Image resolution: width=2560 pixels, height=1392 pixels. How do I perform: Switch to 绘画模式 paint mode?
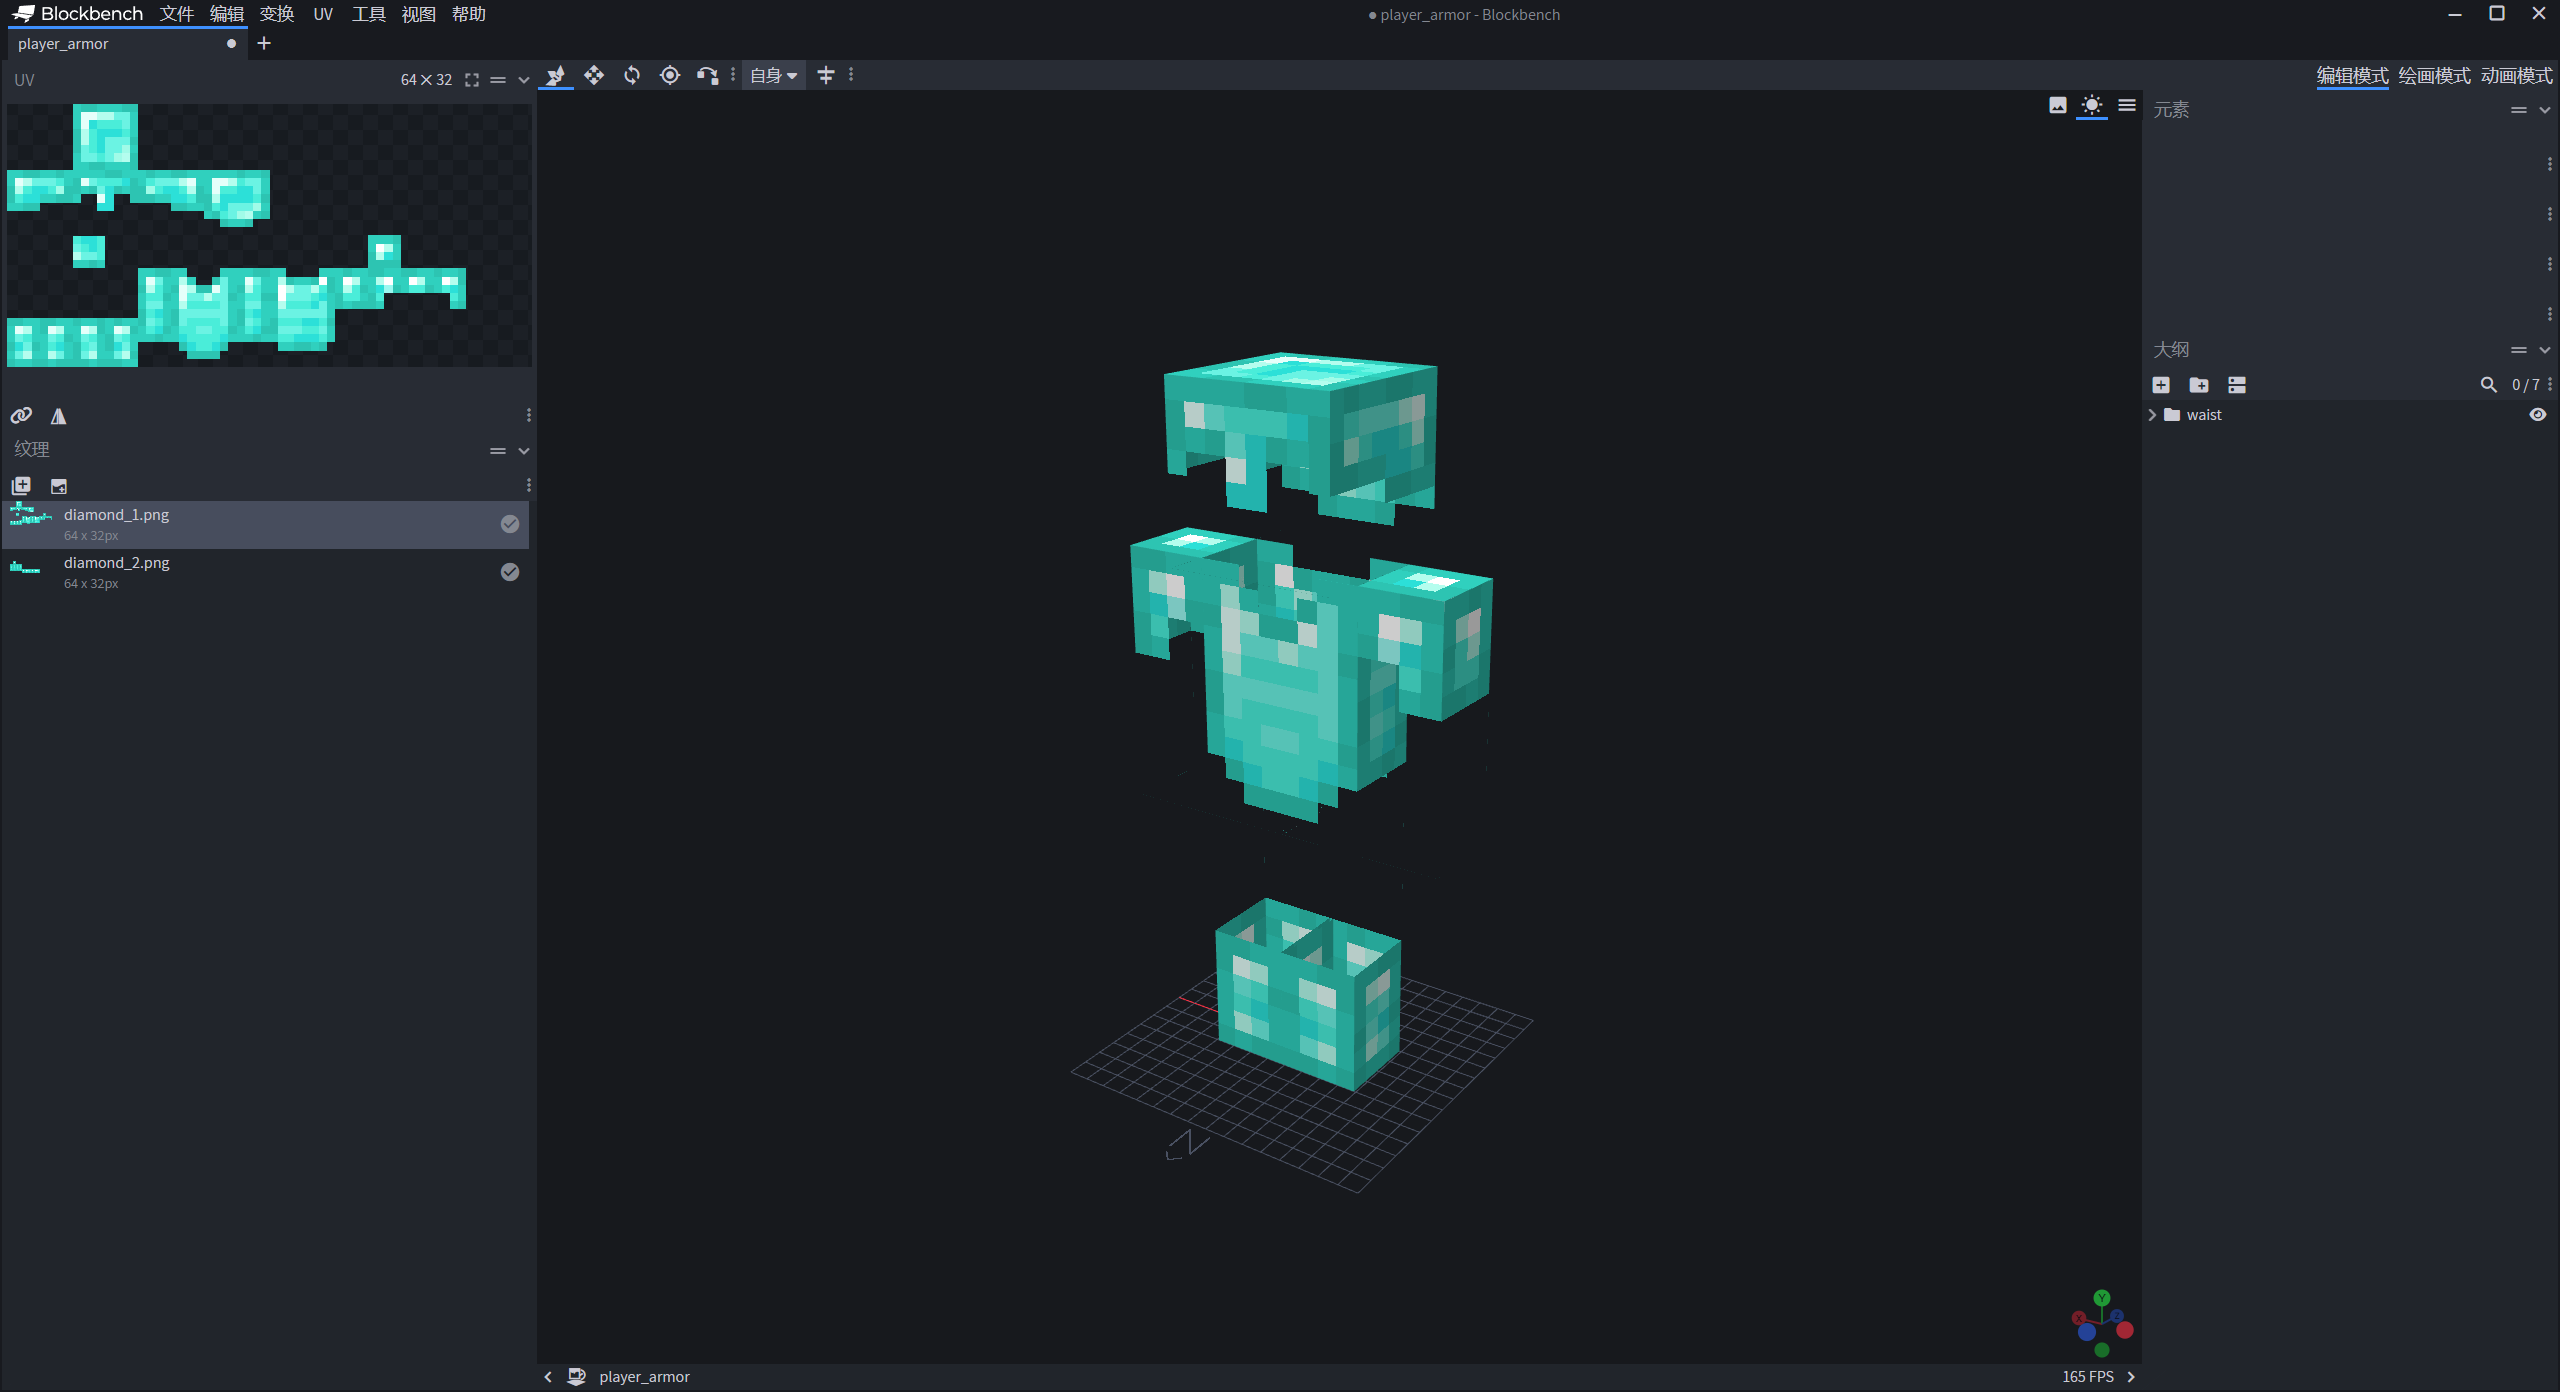point(2434,76)
